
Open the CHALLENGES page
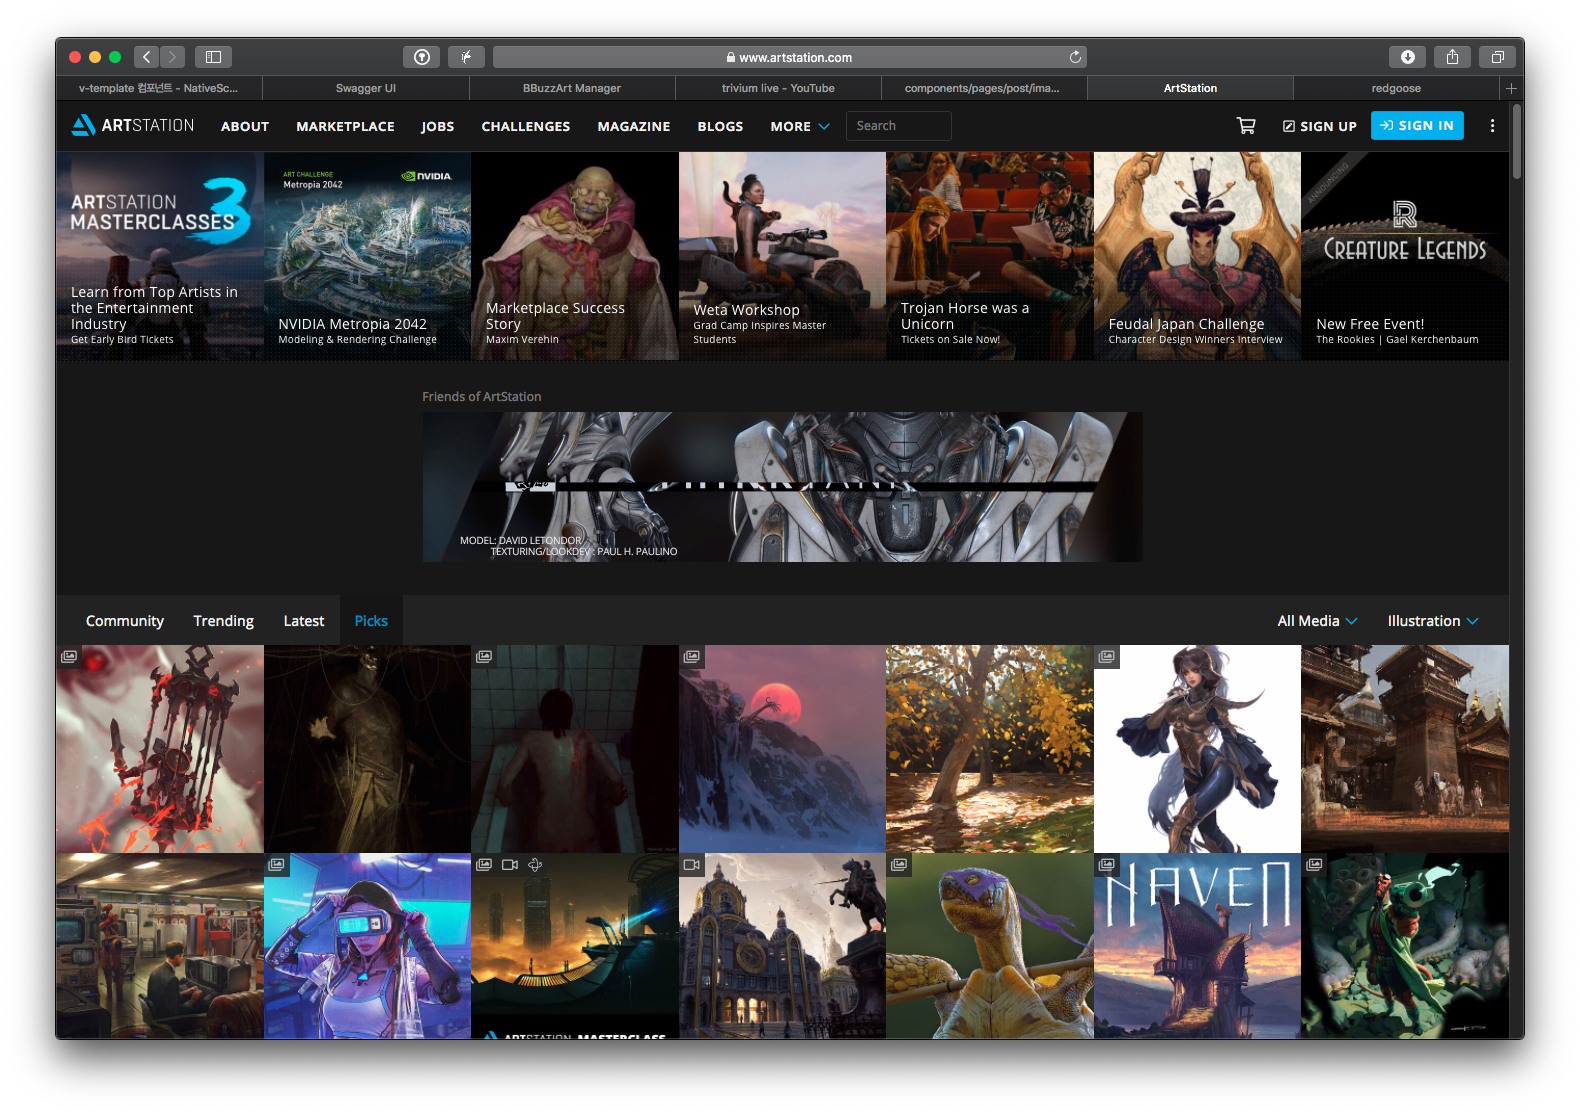(x=526, y=127)
